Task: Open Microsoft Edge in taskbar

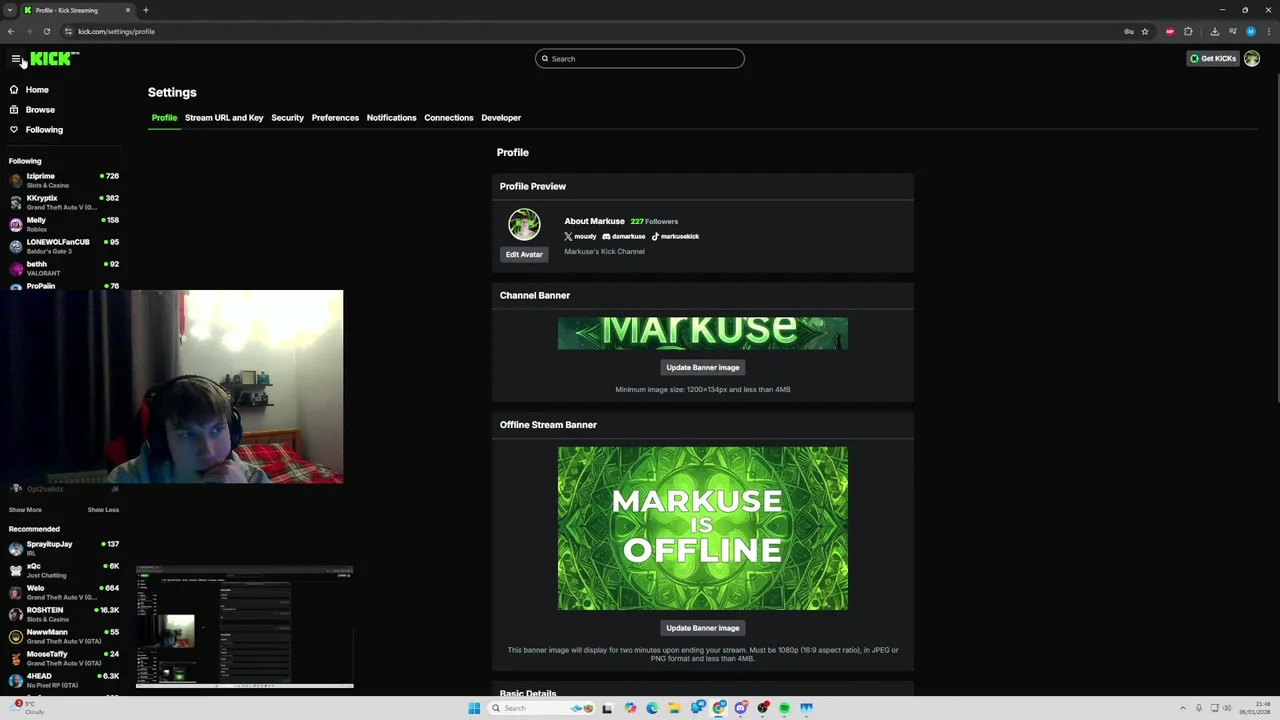Action: tap(652, 708)
